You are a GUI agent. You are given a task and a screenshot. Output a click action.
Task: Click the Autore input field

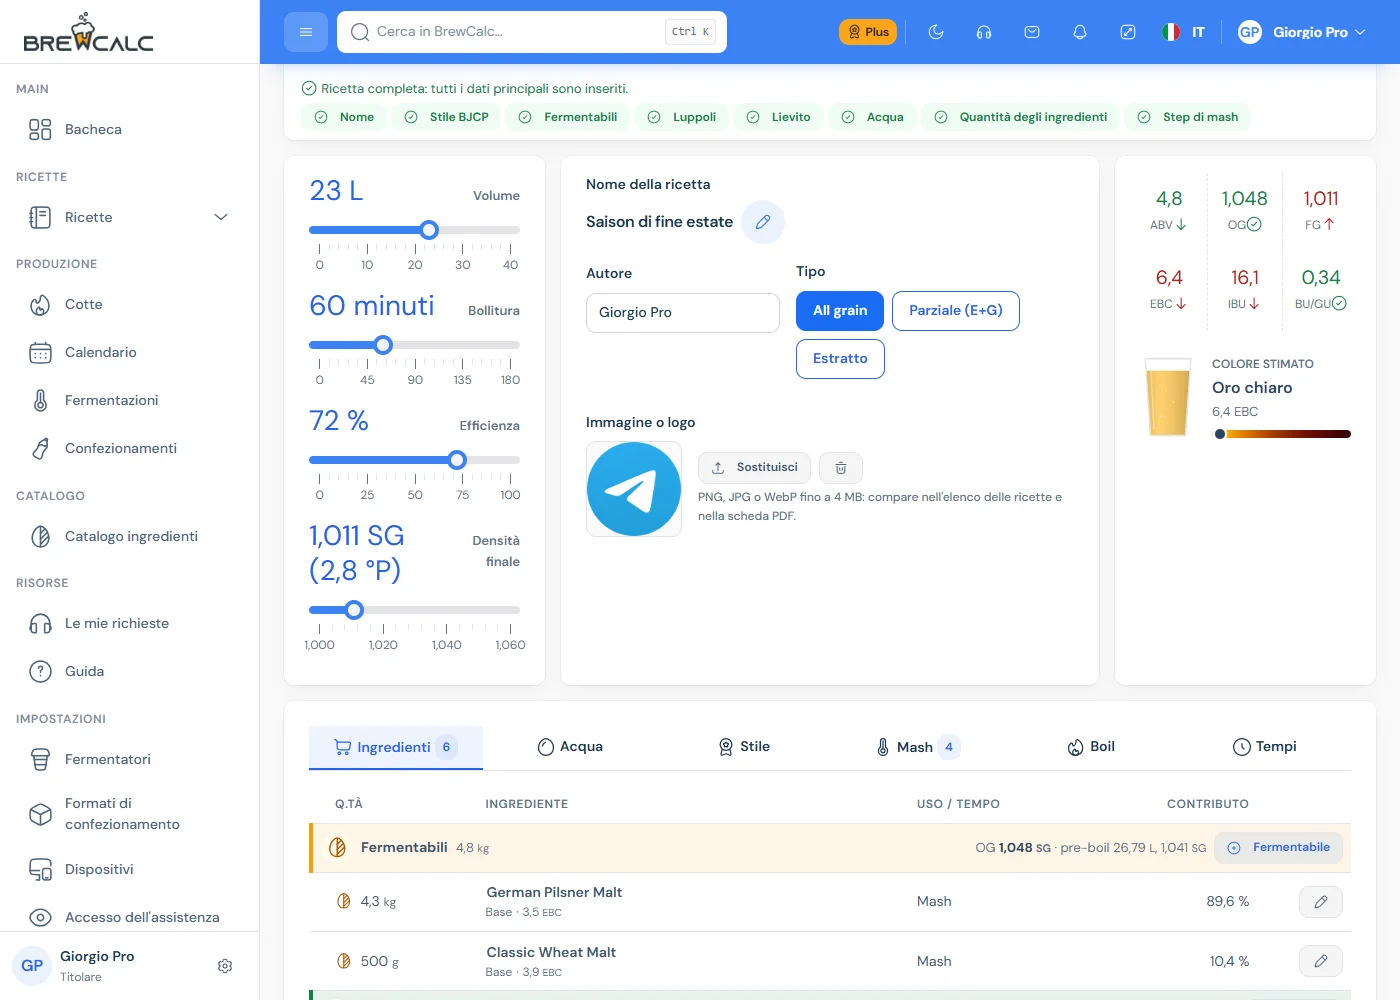[x=683, y=313]
